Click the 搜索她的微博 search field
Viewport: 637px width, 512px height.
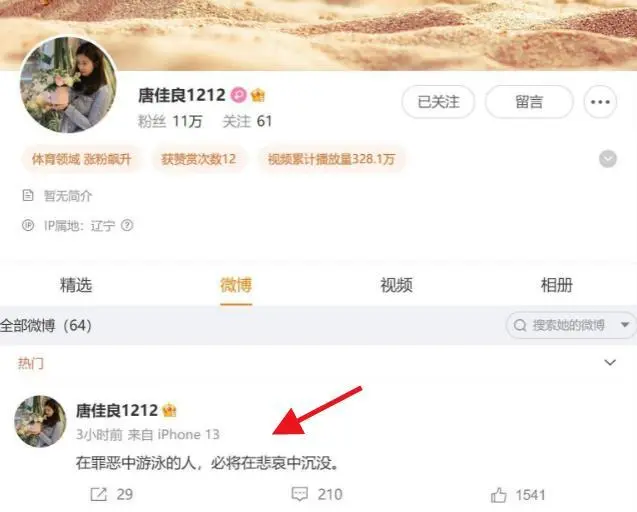pyautogui.click(x=568, y=325)
